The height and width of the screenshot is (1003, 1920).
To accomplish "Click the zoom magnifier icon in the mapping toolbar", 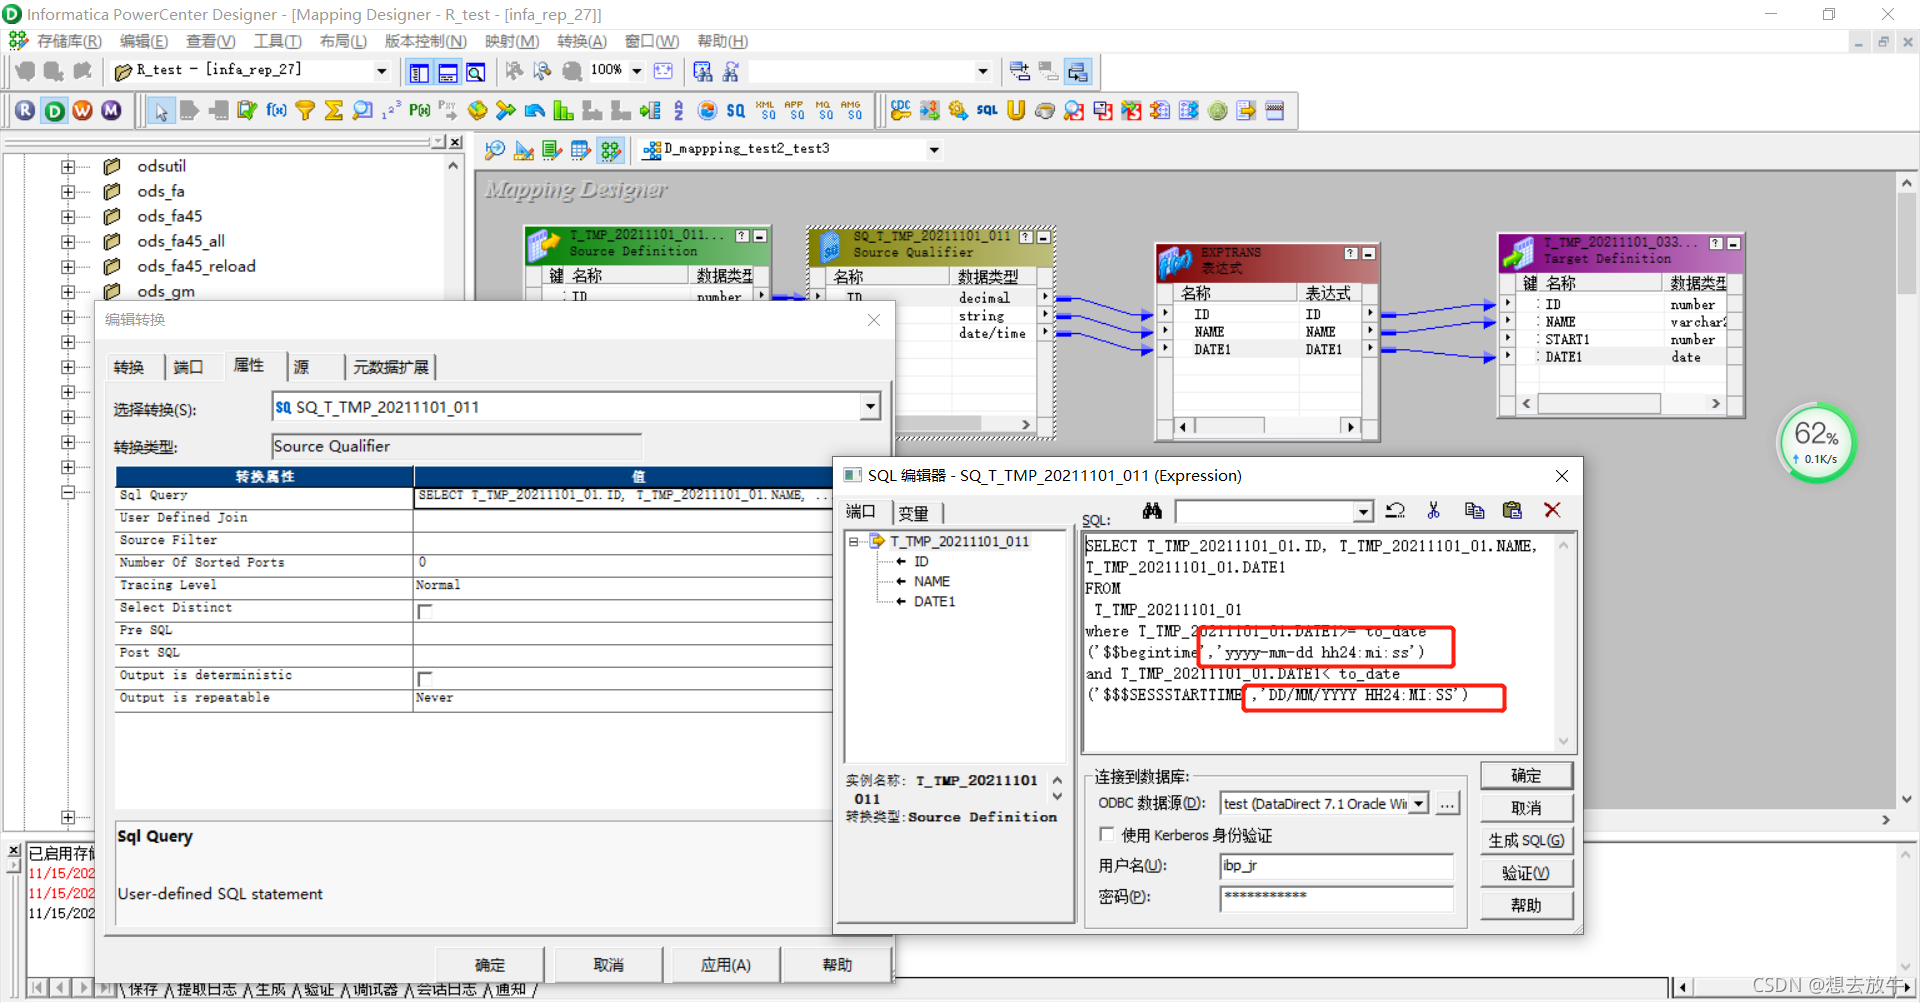I will [494, 150].
